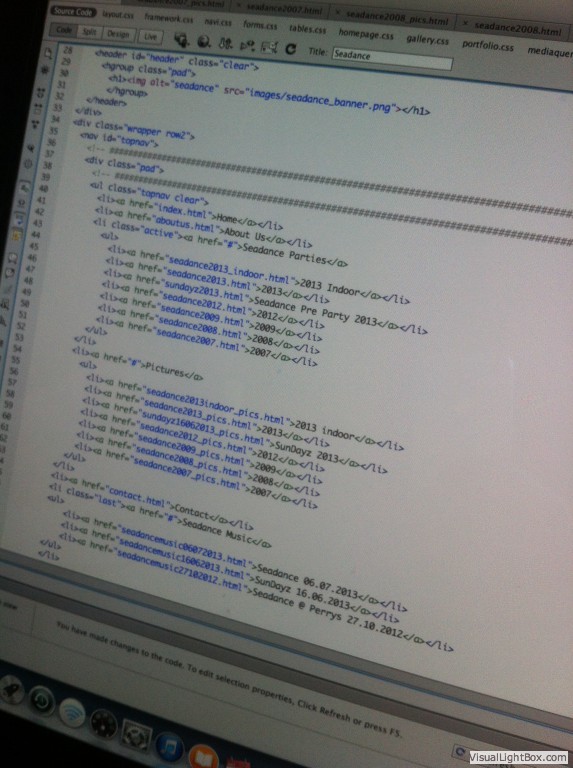The width and height of the screenshot is (573, 768).
Task: Click the W3C validation toolbar icon
Action: click(x=247, y=46)
